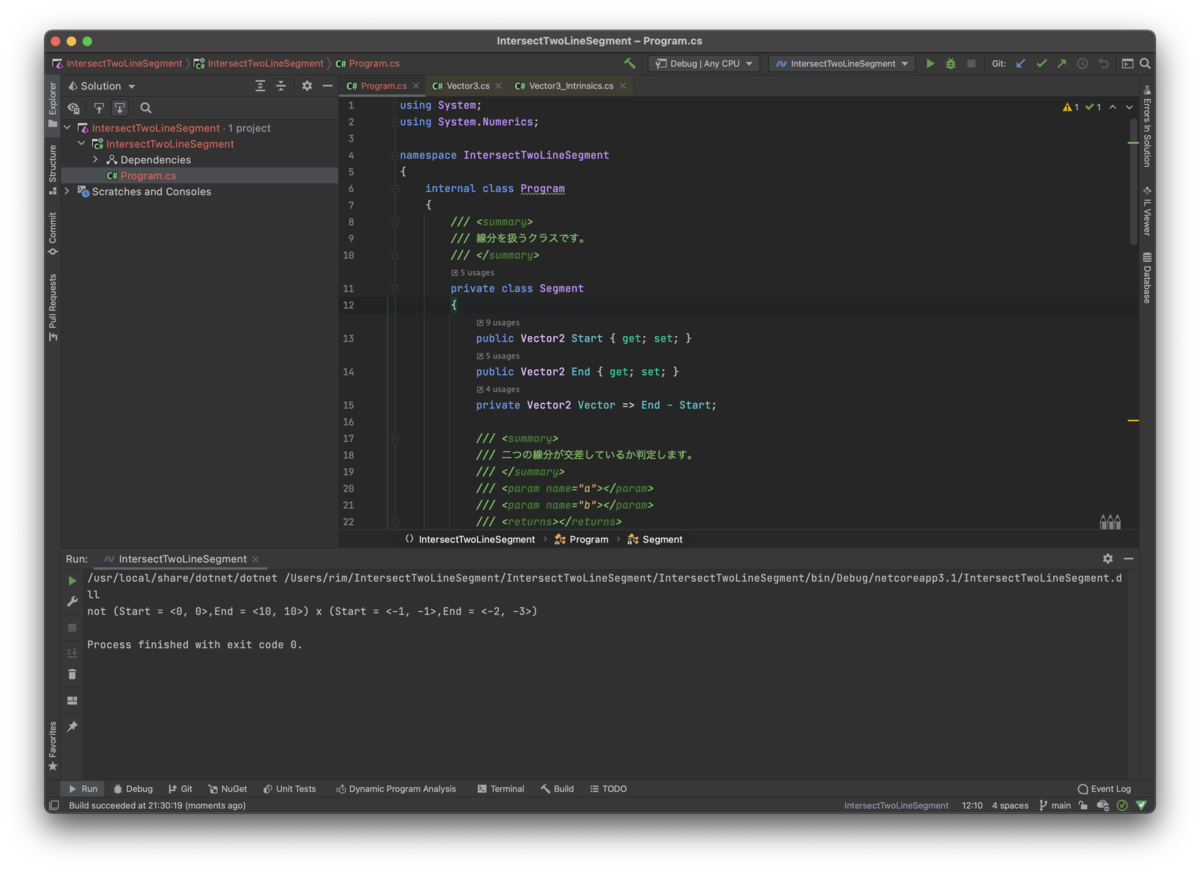Expand the Dependencies tree node
Image resolution: width=1200 pixels, height=872 pixels.
(x=95, y=160)
